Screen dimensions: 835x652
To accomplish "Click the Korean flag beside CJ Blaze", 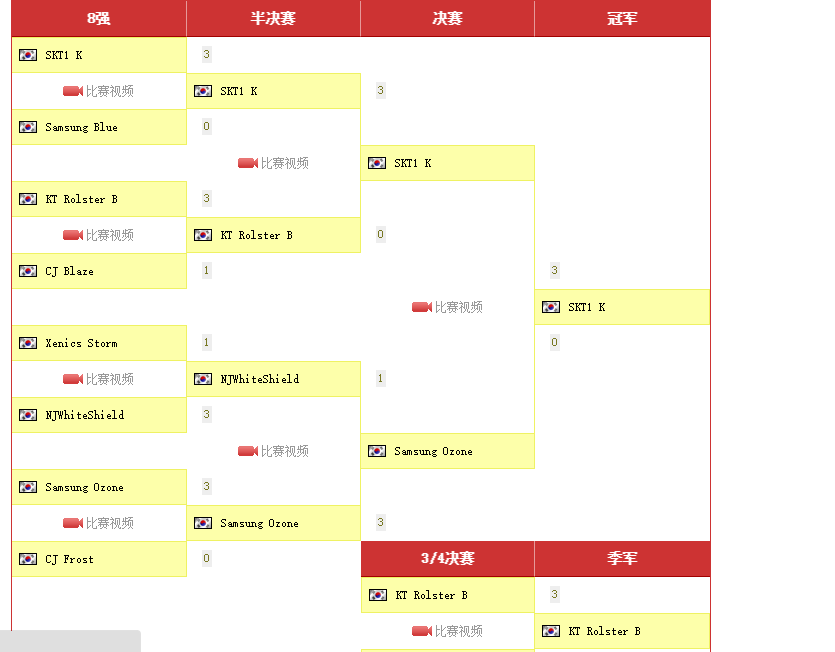I will 28,271.
